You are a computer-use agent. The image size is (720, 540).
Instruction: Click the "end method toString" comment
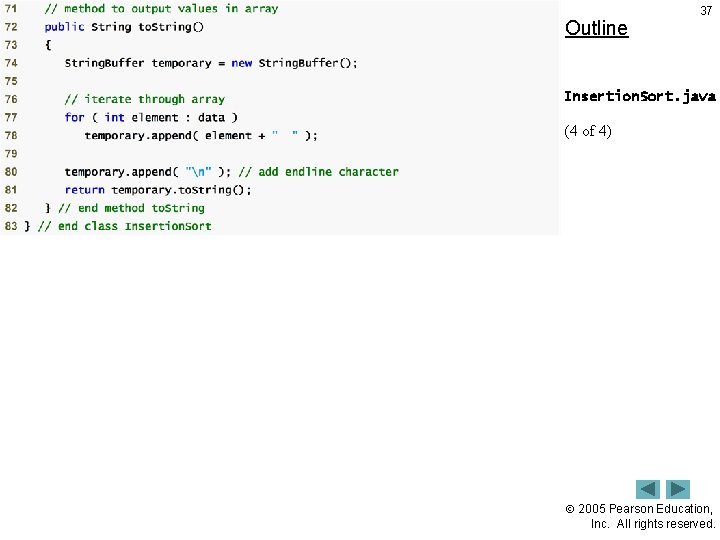point(131,208)
